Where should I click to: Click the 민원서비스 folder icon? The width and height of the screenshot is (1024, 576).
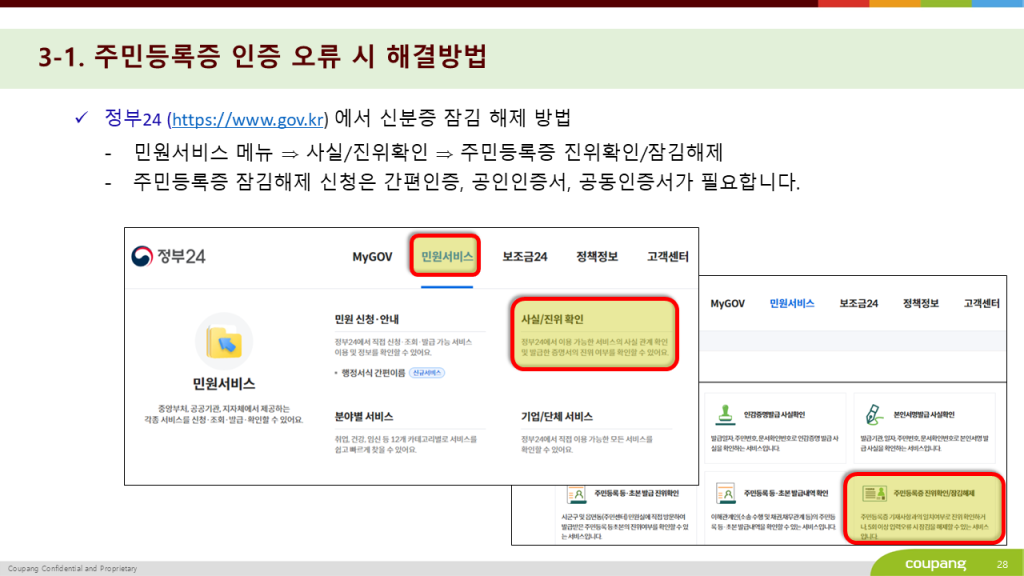[x=224, y=341]
